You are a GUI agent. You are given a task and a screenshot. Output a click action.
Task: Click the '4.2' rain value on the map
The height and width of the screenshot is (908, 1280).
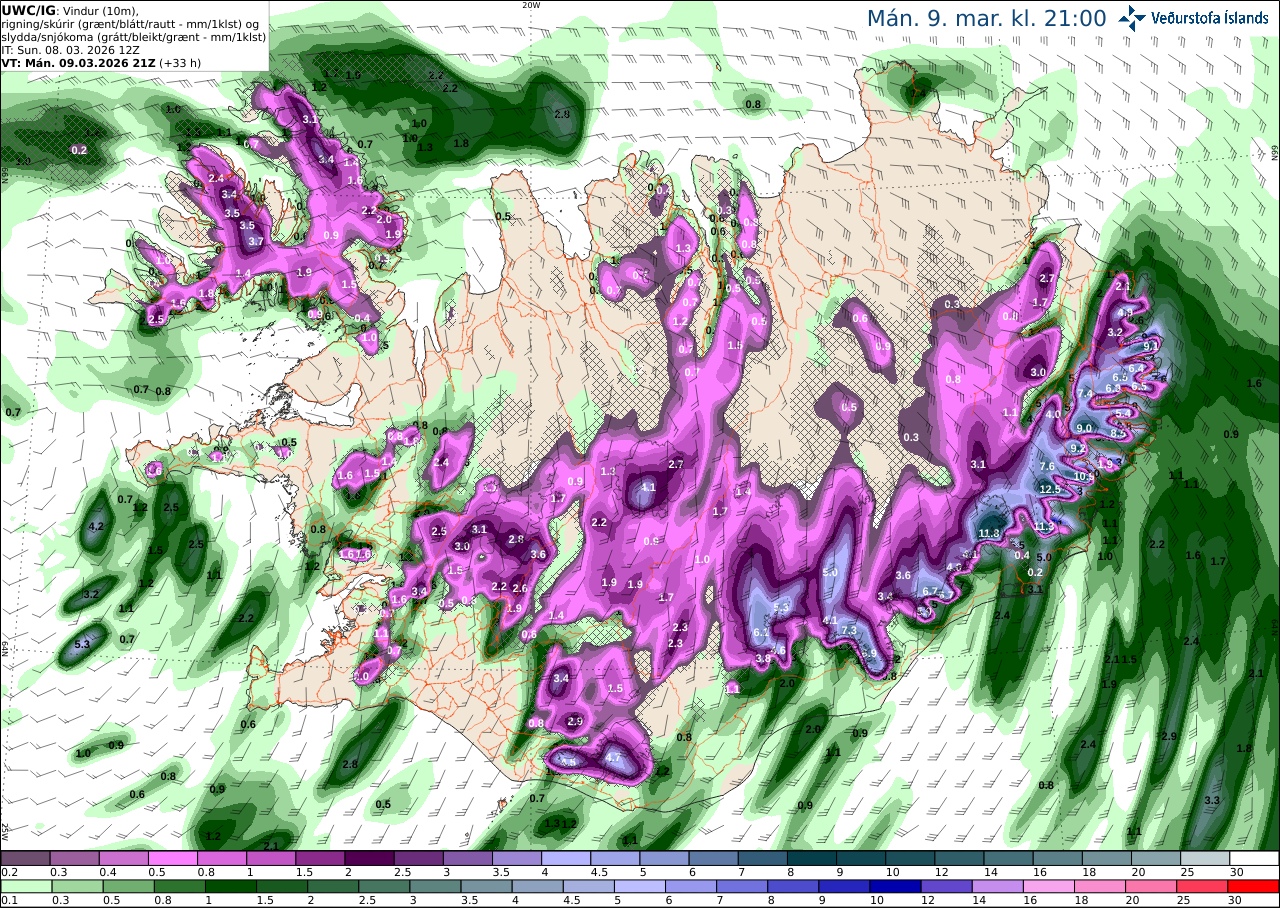(x=97, y=526)
